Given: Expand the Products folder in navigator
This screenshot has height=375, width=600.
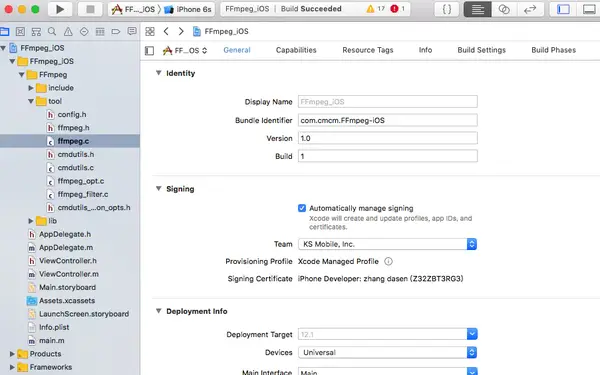Looking at the screenshot, I should click(x=12, y=354).
